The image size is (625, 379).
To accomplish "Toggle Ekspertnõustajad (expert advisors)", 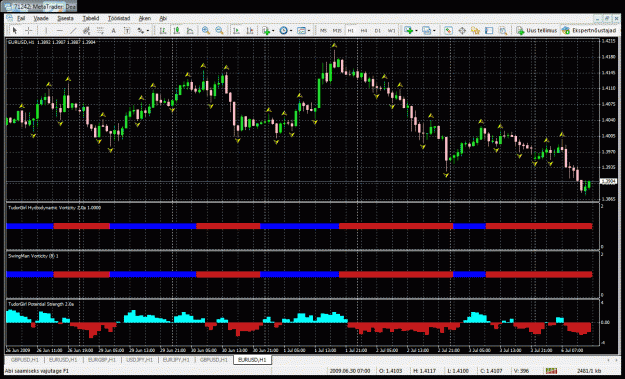I will click(x=589, y=30).
